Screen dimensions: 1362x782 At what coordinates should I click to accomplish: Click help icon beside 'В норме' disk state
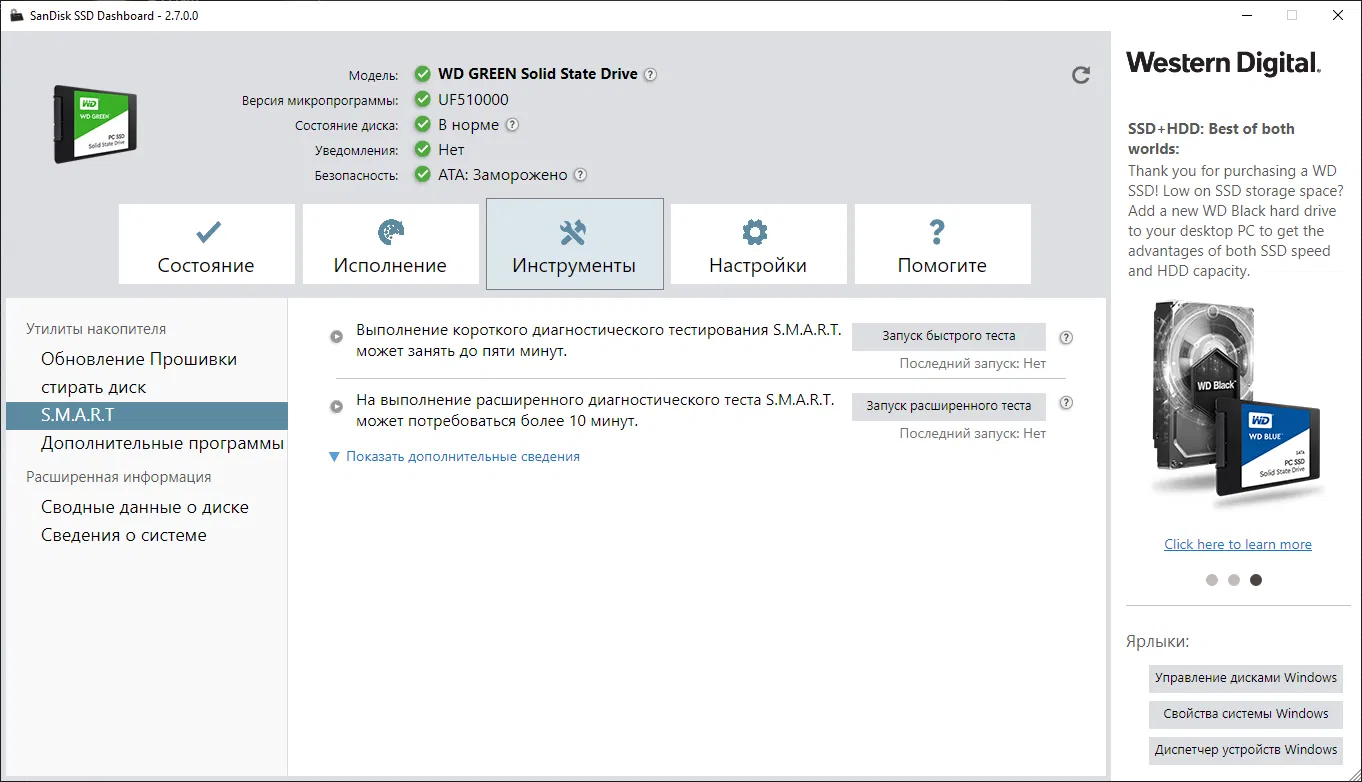pos(512,125)
